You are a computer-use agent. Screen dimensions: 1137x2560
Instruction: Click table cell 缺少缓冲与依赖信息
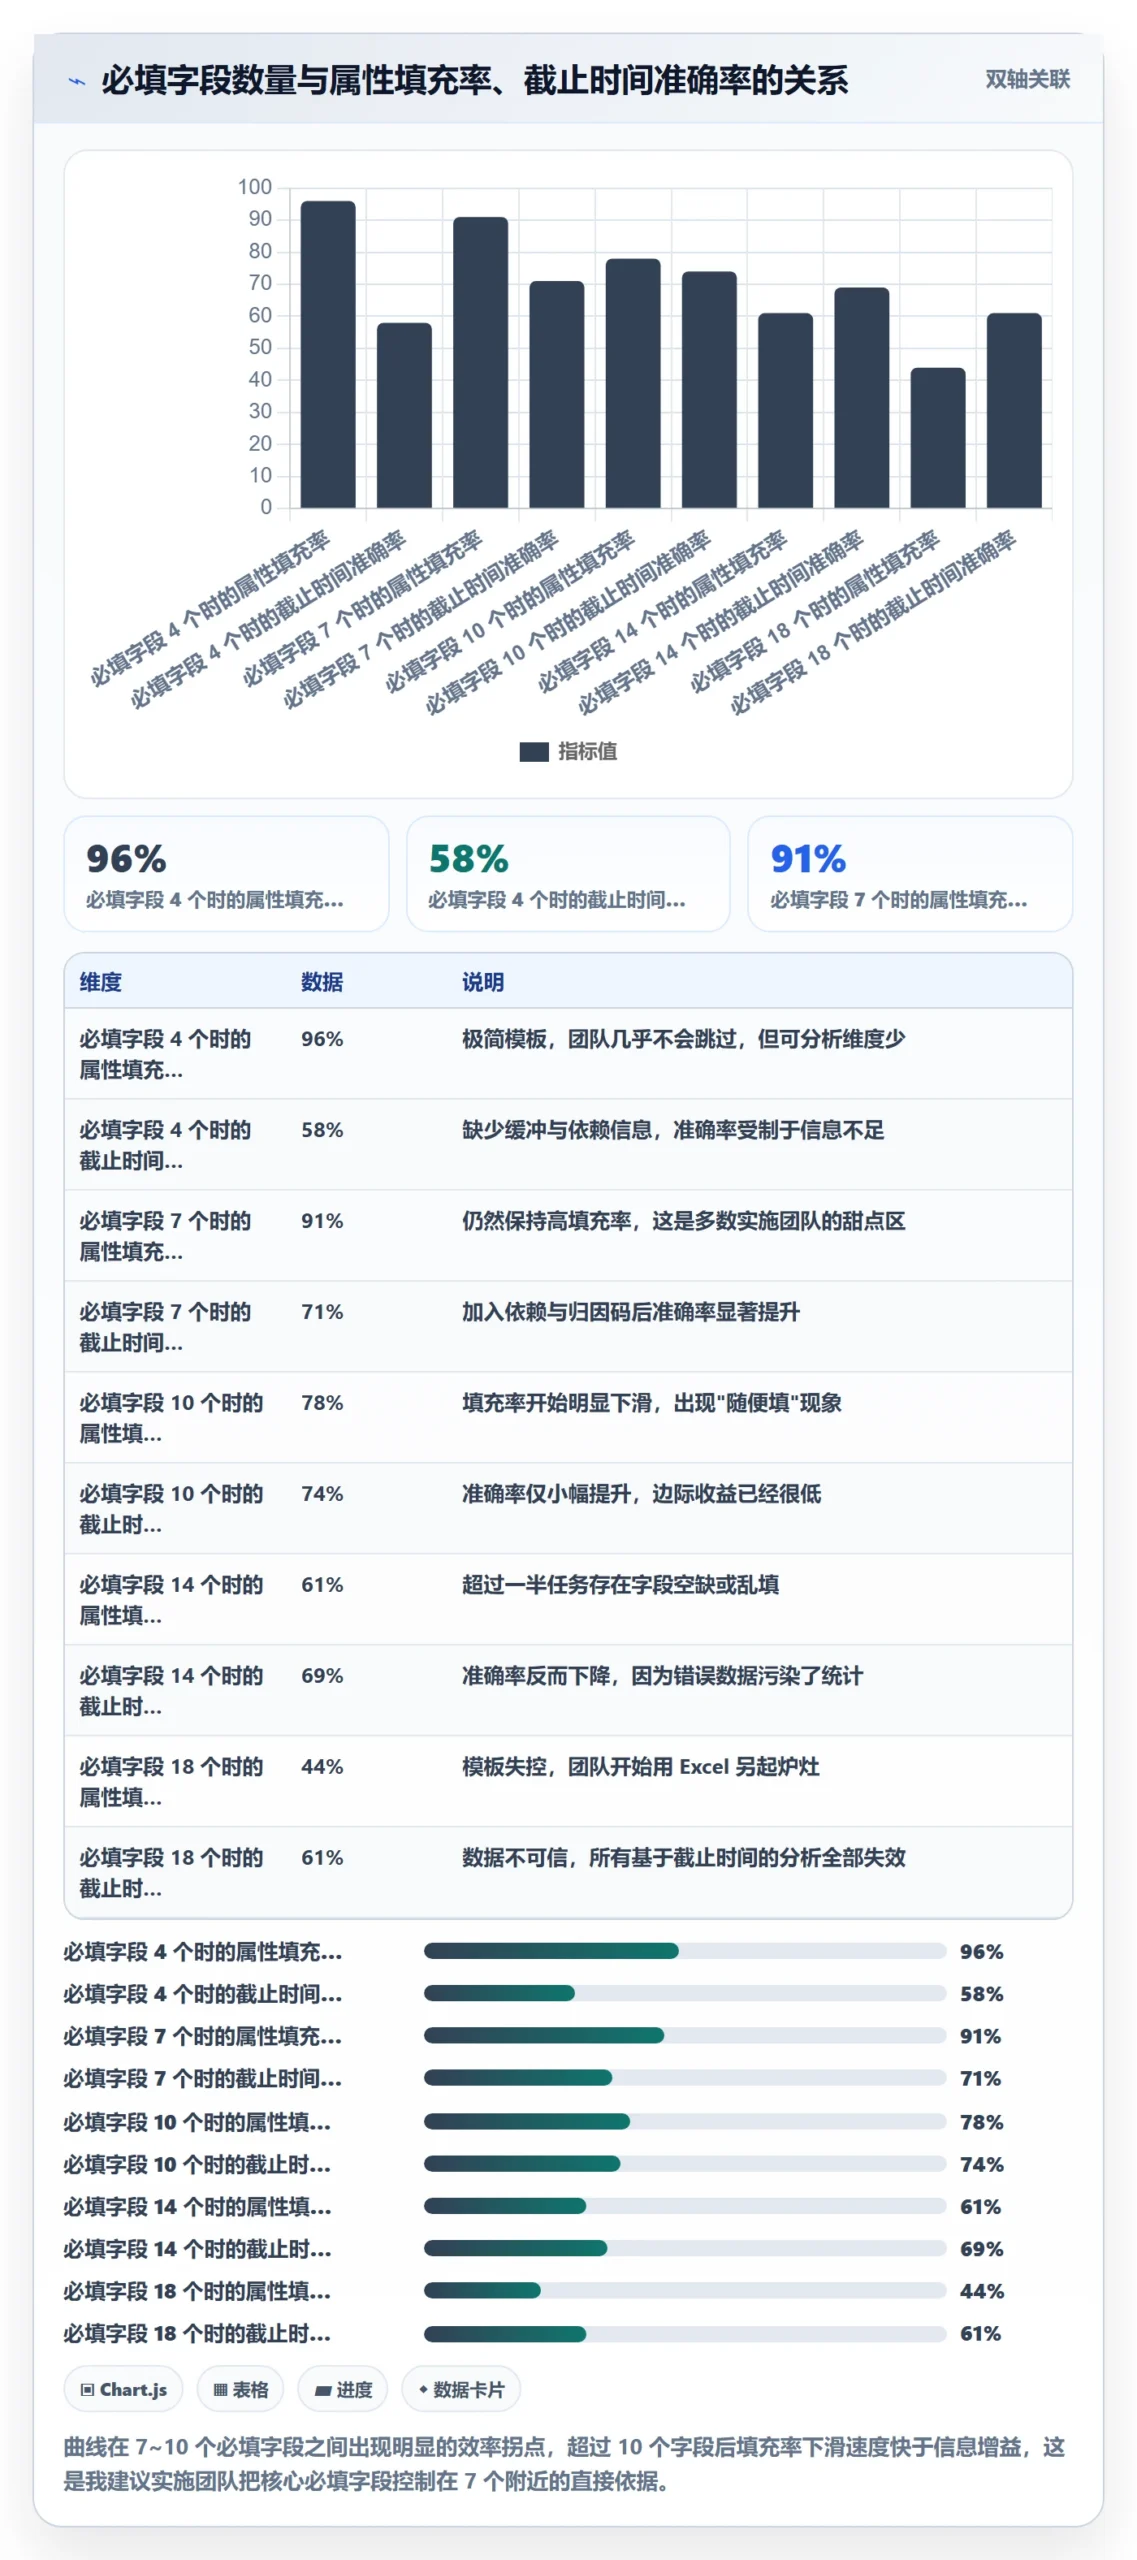coord(673,1130)
